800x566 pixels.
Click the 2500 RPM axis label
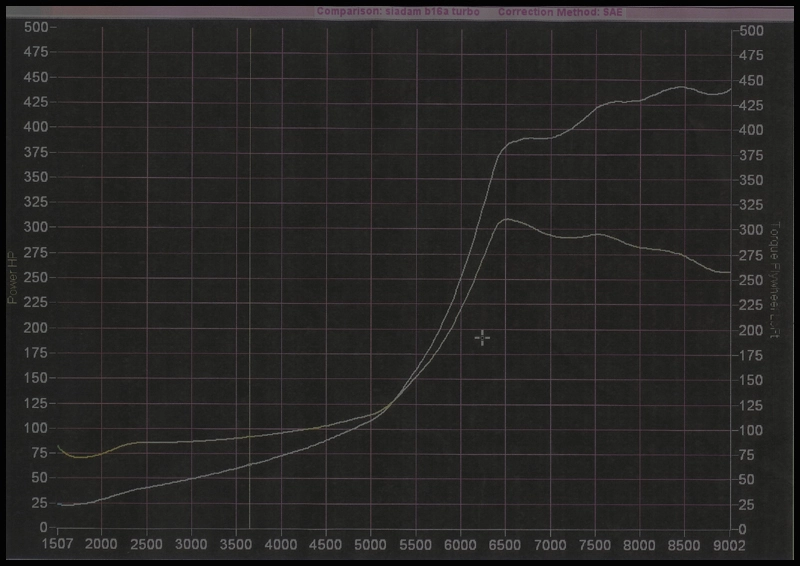point(146,545)
